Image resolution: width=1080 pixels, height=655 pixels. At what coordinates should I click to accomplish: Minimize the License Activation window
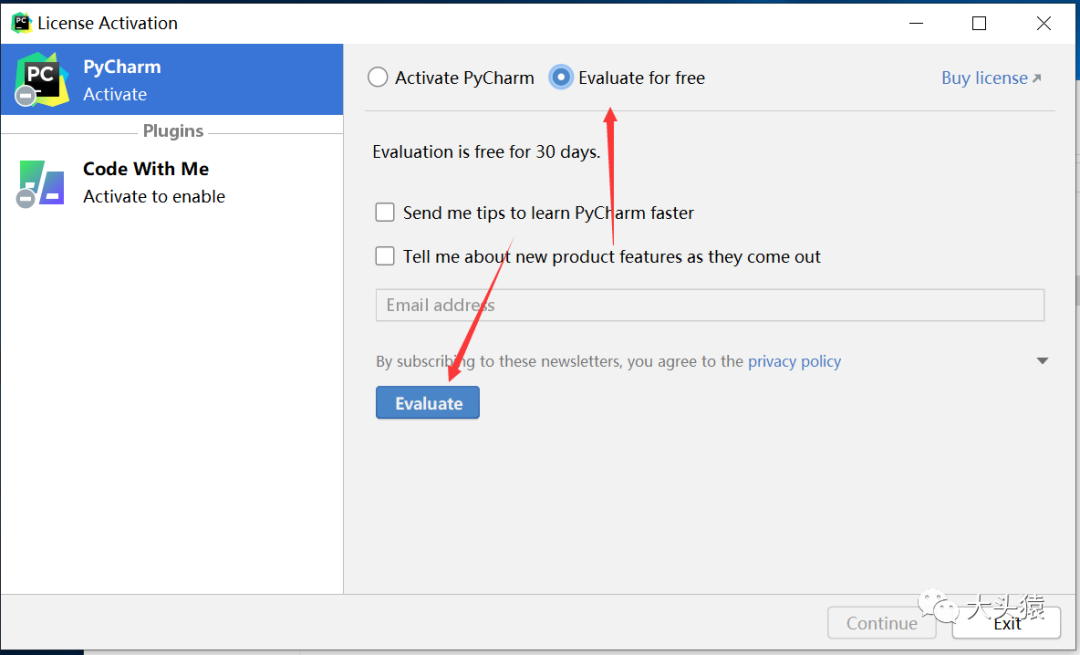[x=916, y=23]
